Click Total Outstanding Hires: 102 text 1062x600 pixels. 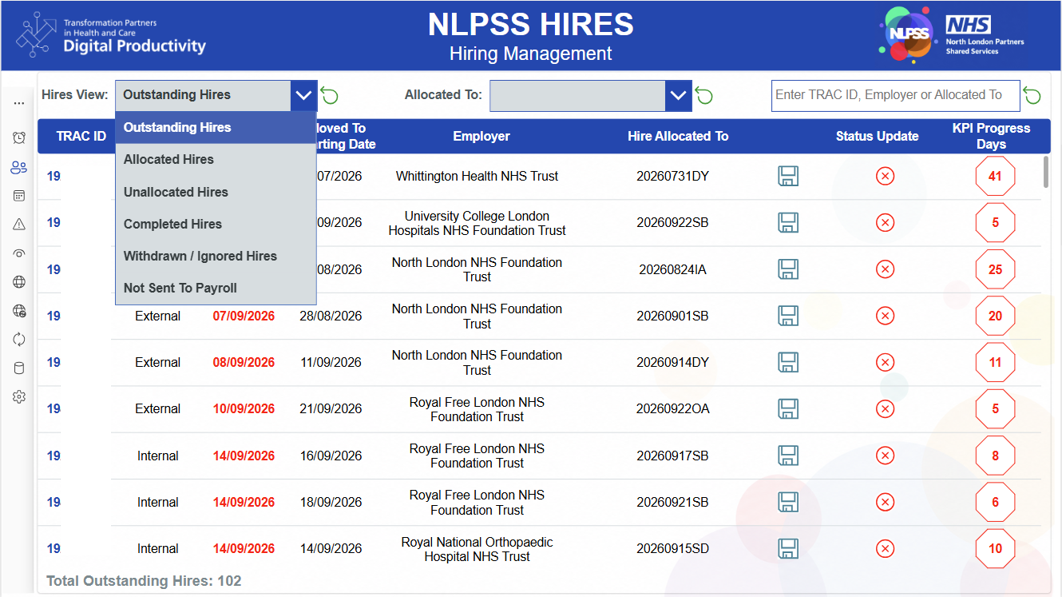[x=144, y=581]
